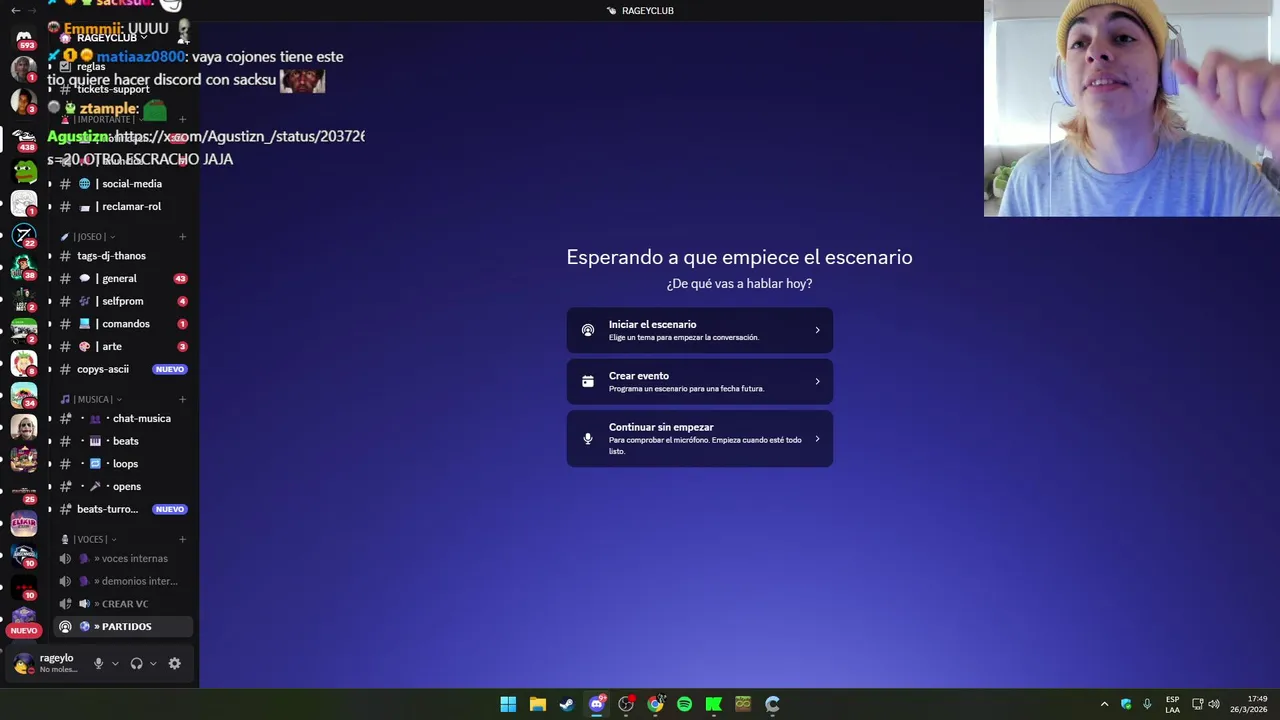The image size is (1280, 720).
Task: Collapse the MUSICA category
Action: pyautogui.click(x=91, y=399)
